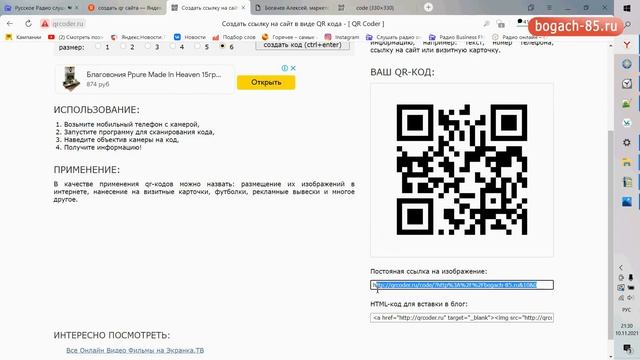640x360 pixels.
Task: Click the scrollbar down arrow
Action: (611, 356)
